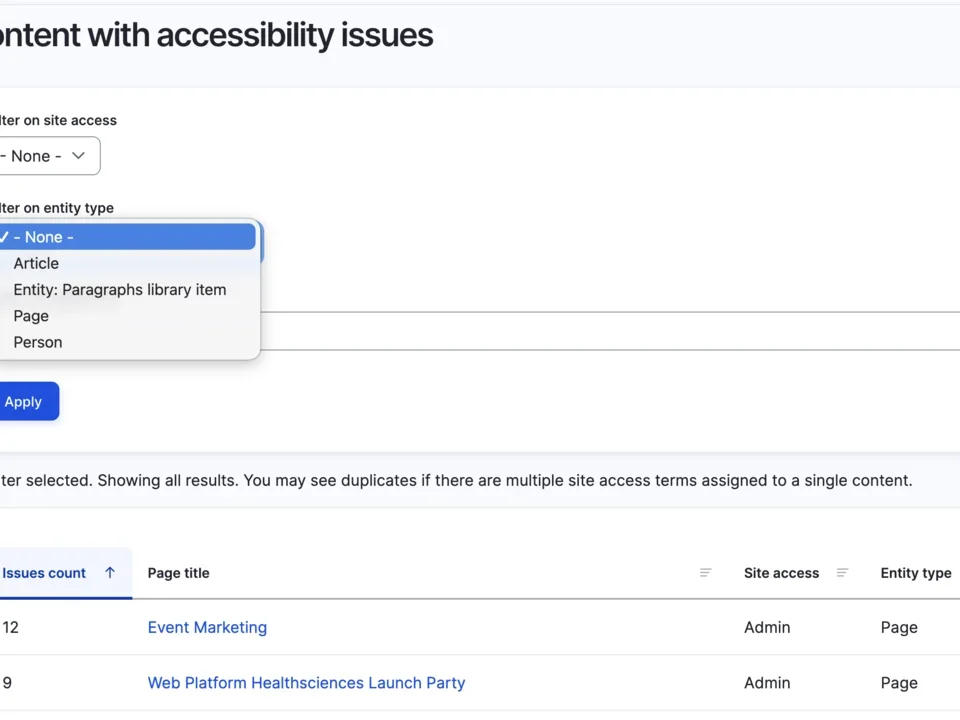The width and height of the screenshot is (960, 720).
Task: Click the page heading about accessibility issues
Action: pos(217,35)
